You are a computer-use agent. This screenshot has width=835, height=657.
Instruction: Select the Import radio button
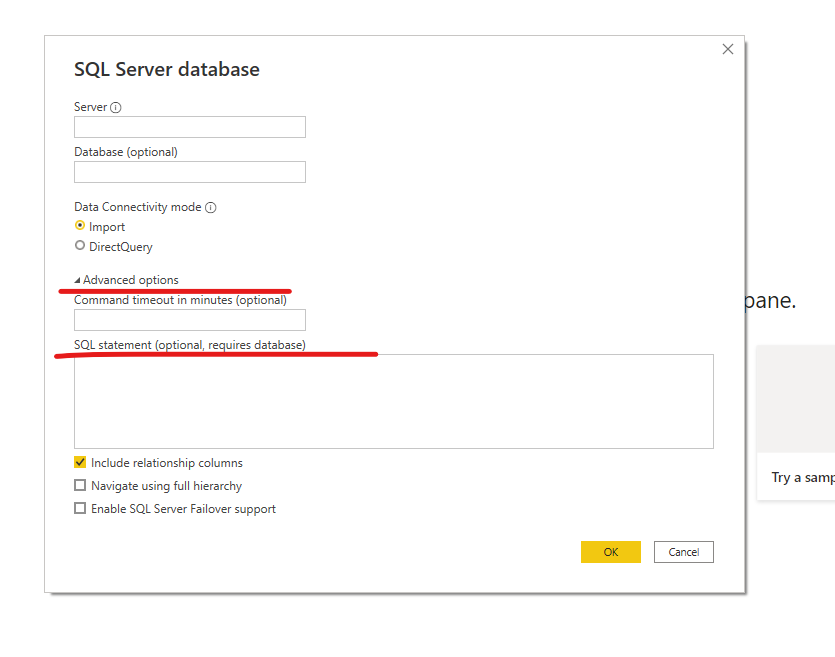click(80, 226)
